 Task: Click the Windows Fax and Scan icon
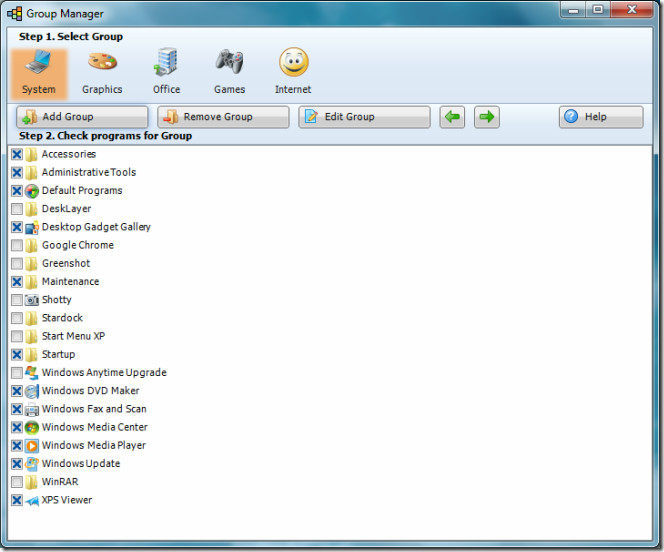point(31,409)
